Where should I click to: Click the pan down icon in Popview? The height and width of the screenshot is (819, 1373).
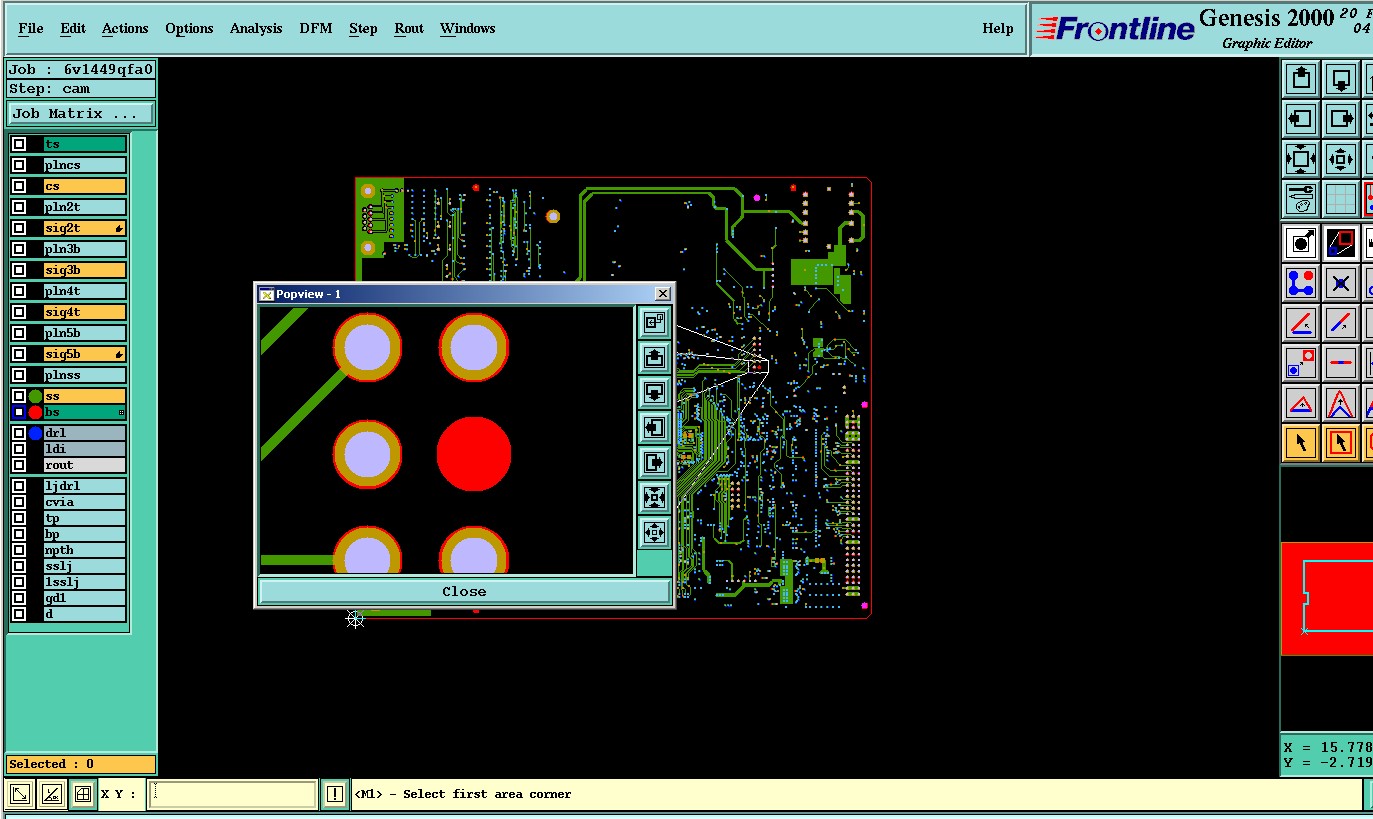[x=654, y=392]
